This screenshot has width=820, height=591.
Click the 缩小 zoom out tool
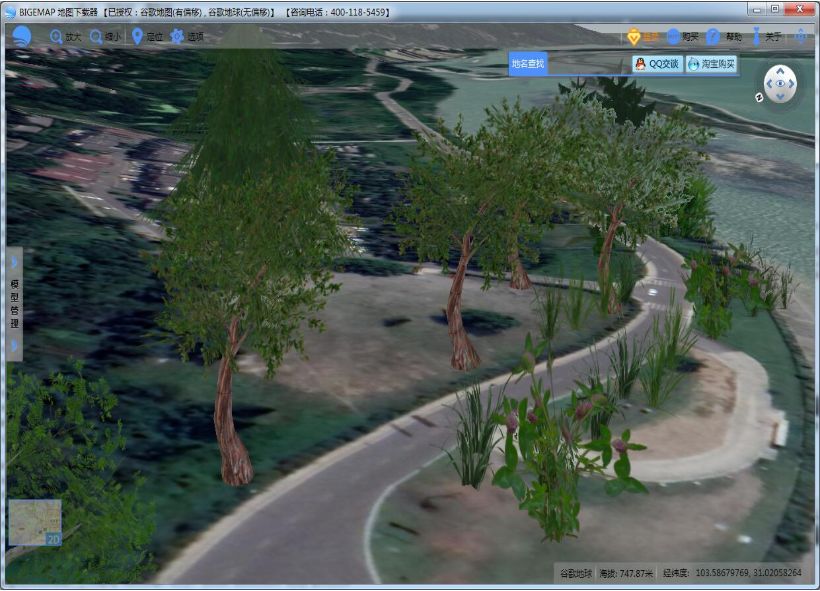tap(105, 36)
